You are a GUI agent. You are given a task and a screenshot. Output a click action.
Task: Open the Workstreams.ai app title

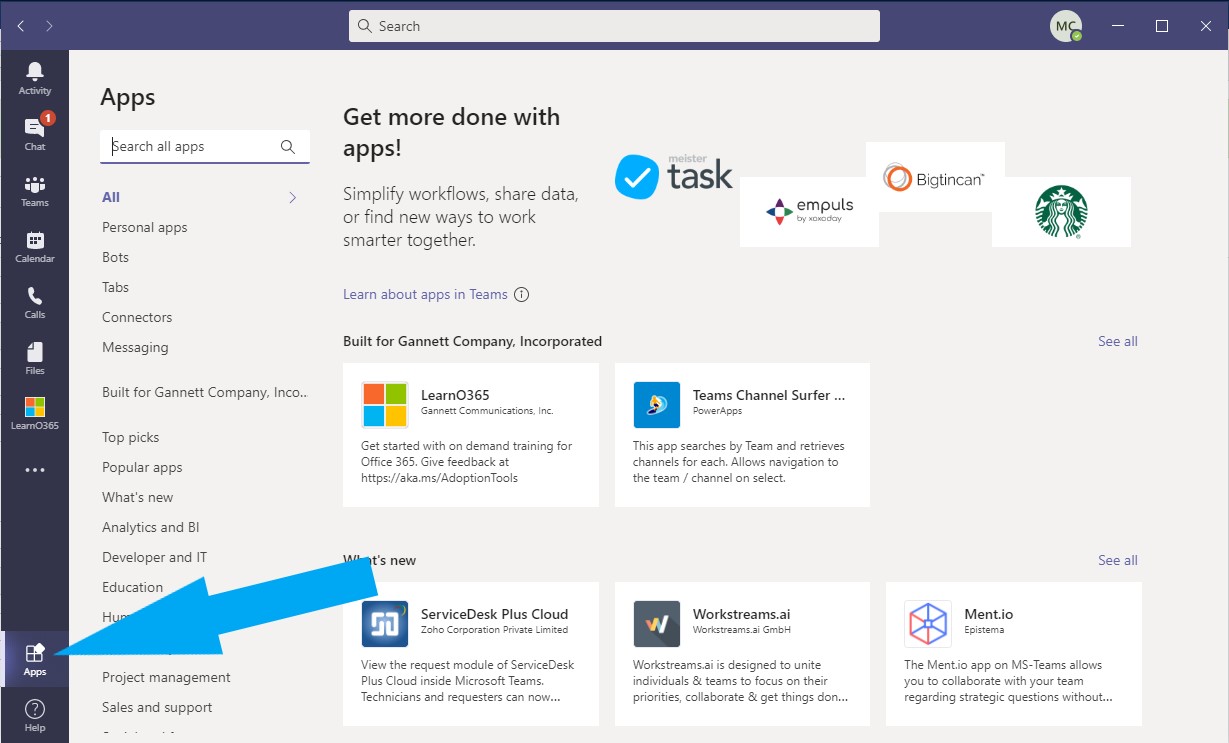[x=741, y=614]
